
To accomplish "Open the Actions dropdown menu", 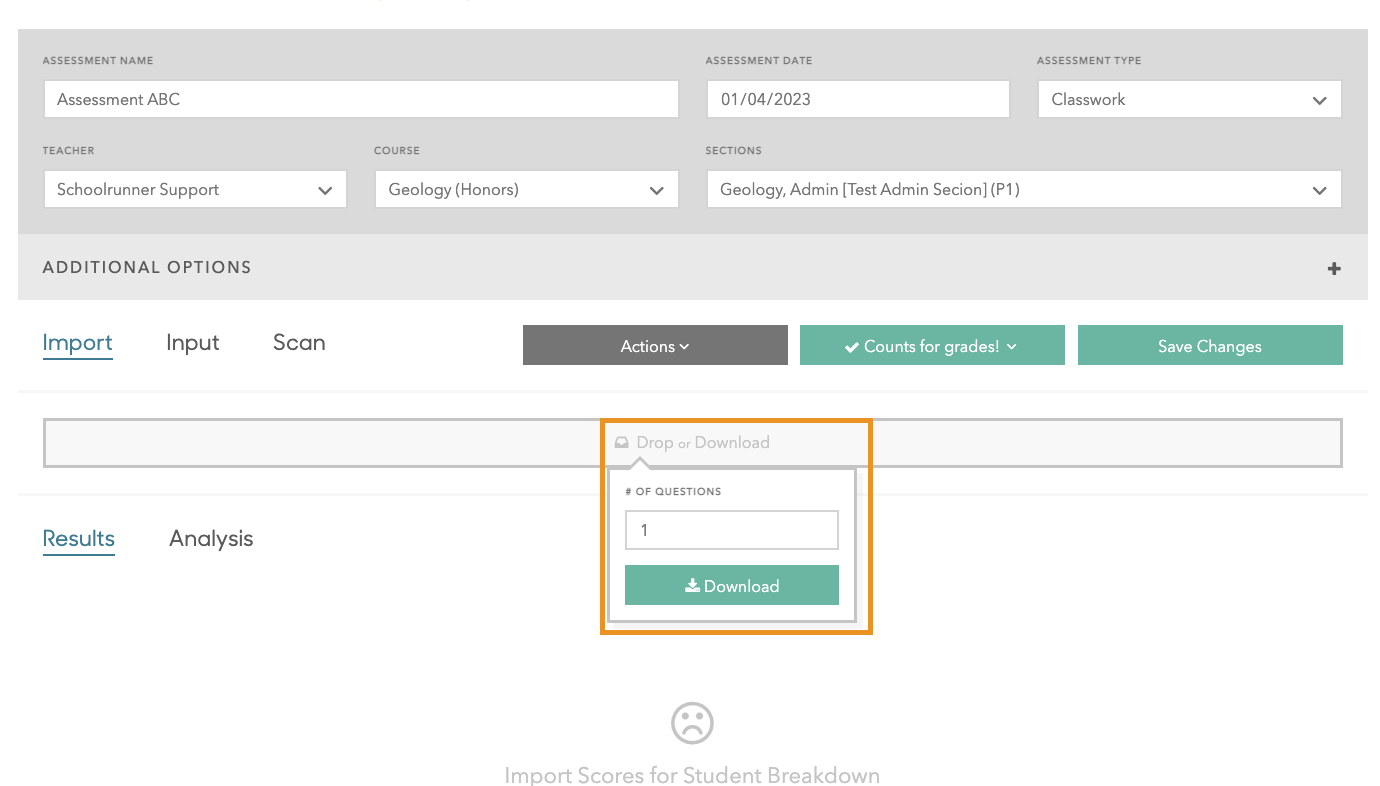I will click(654, 346).
